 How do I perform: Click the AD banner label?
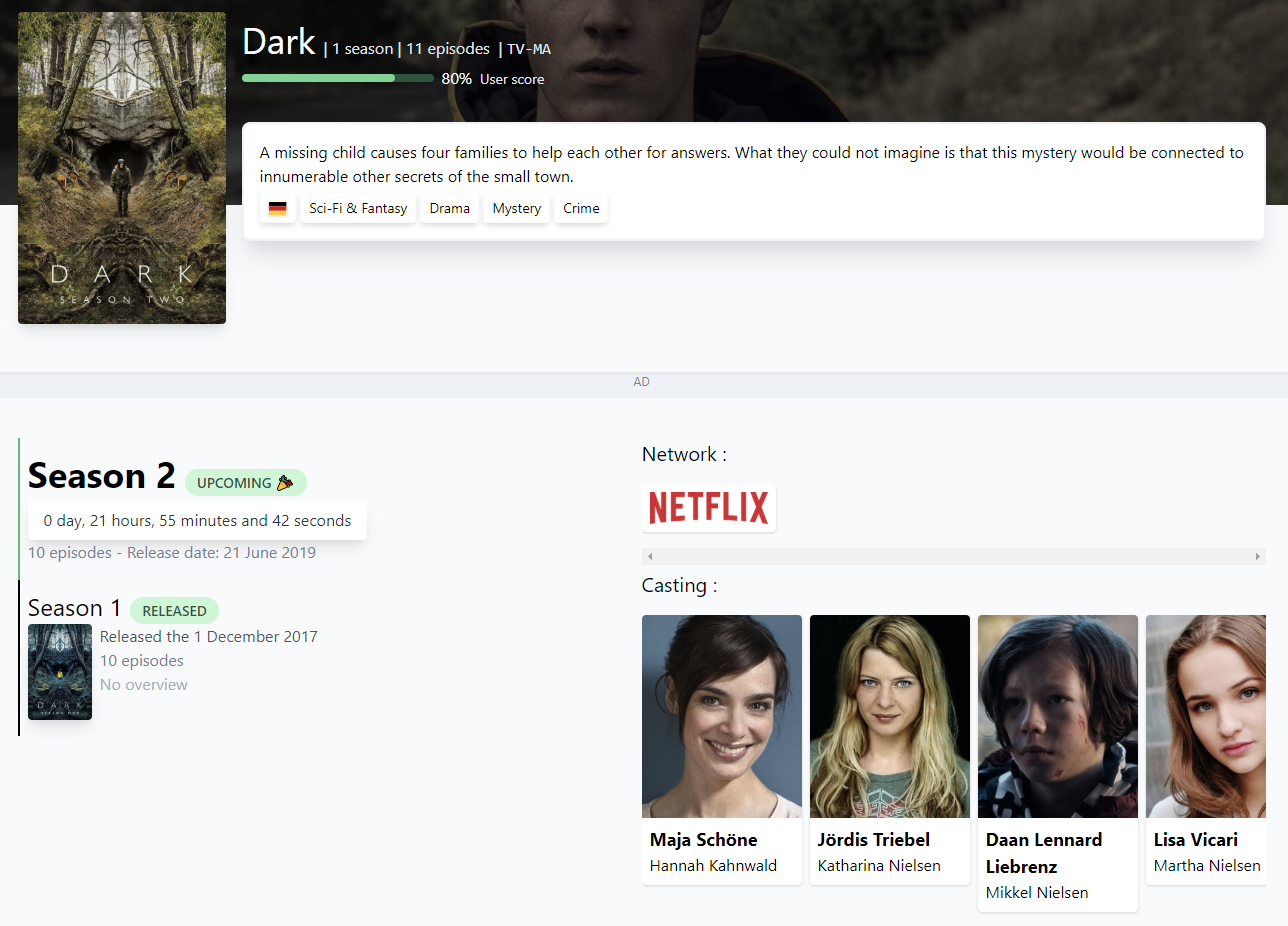pos(642,382)
